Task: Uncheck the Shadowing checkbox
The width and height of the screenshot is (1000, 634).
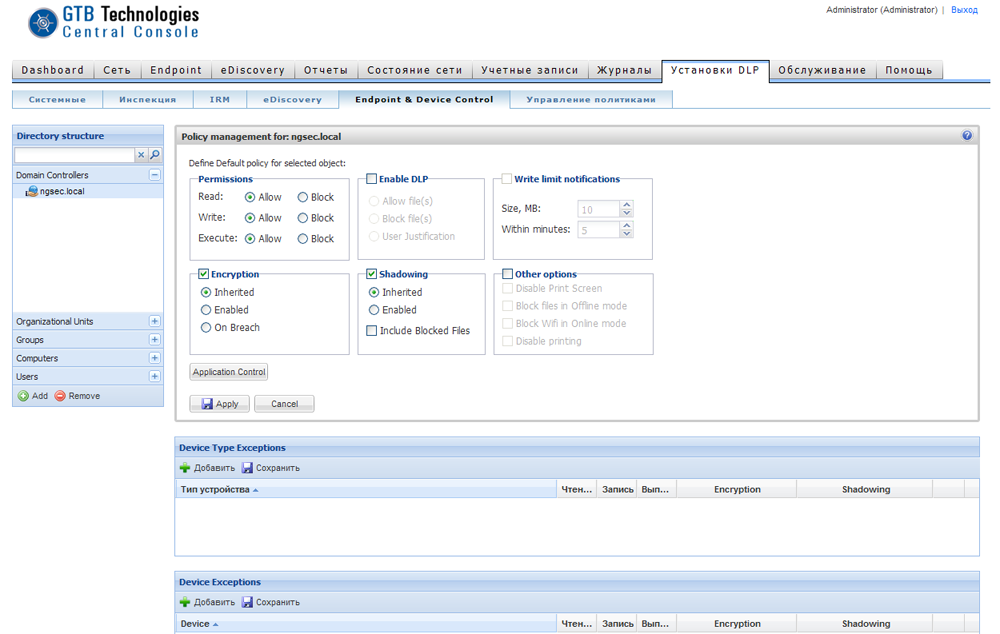Action: tap(371, 274)
